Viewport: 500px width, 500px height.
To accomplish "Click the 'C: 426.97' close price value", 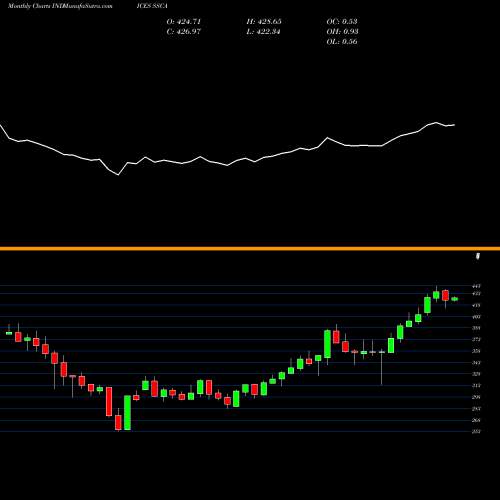I will tap(184, 32).
